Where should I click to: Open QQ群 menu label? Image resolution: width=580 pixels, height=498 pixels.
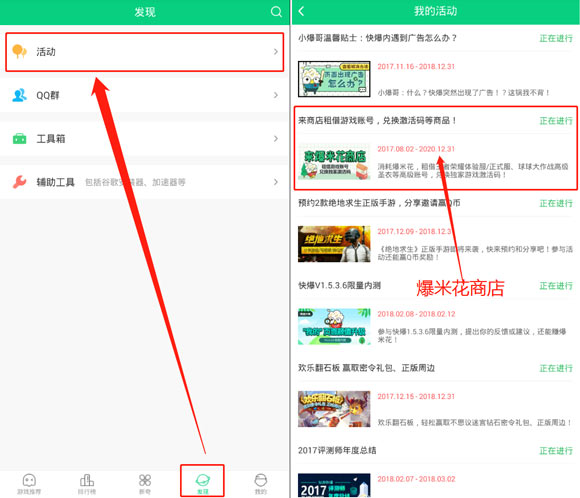click(48, 95)
